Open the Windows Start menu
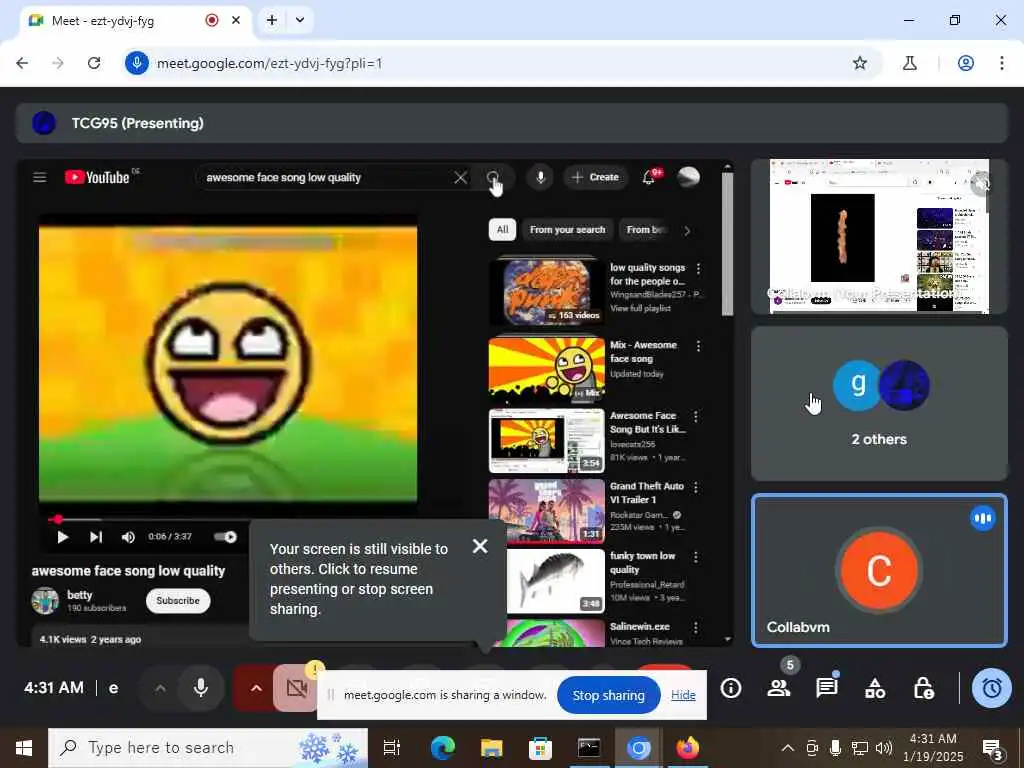1024x768 pixels. tap(24, 748)
